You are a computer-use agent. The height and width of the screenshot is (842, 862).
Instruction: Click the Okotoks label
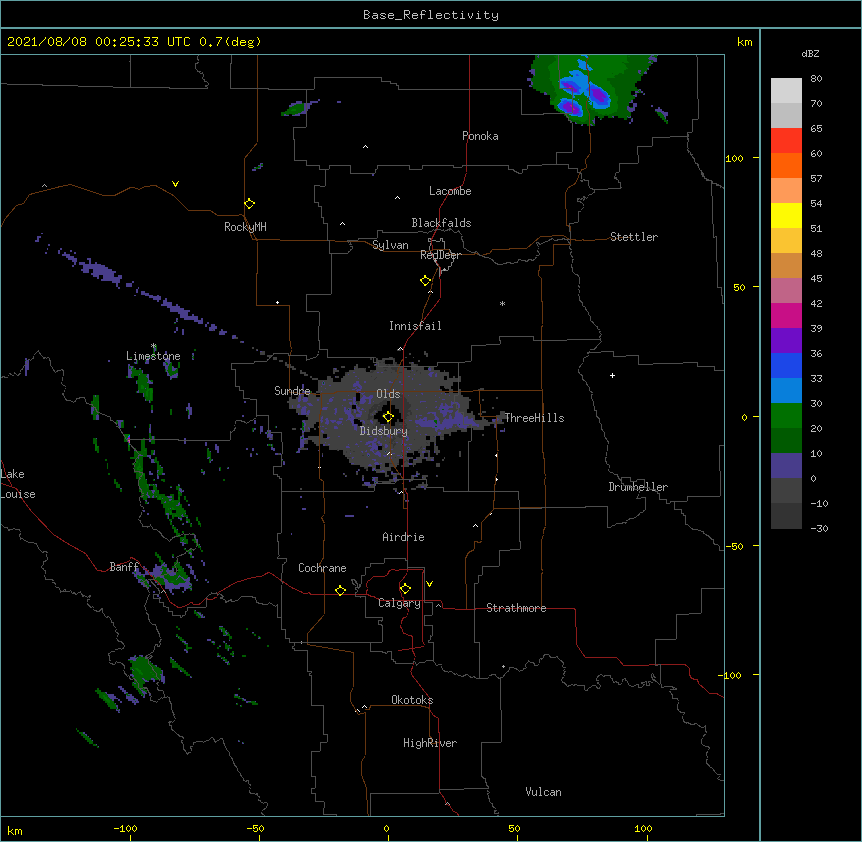[412, 700]
